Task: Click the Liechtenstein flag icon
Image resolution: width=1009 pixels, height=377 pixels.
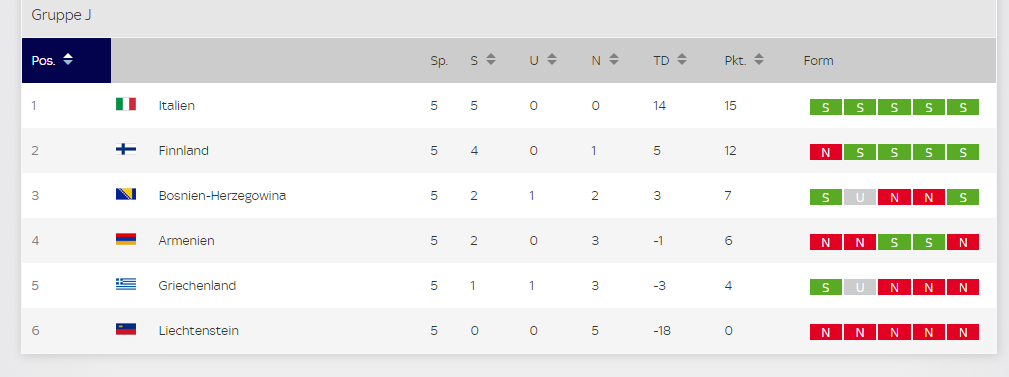Action: 125,329
